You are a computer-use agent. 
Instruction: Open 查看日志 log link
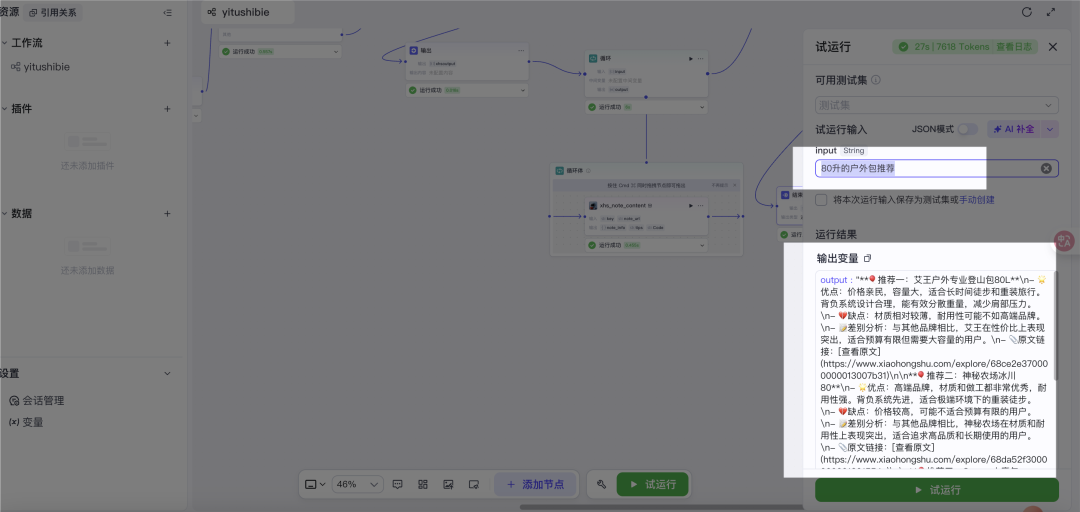[x=1013, y=47]
